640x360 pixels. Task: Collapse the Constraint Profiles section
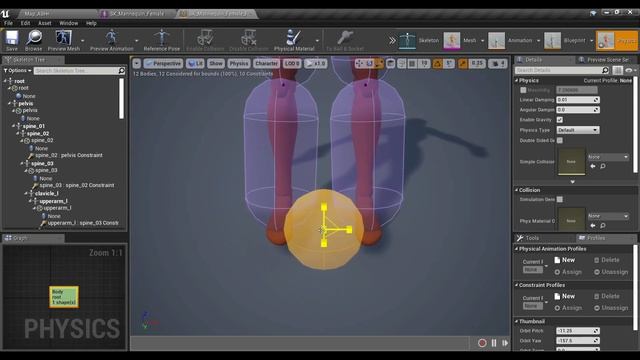click(516, 285)
